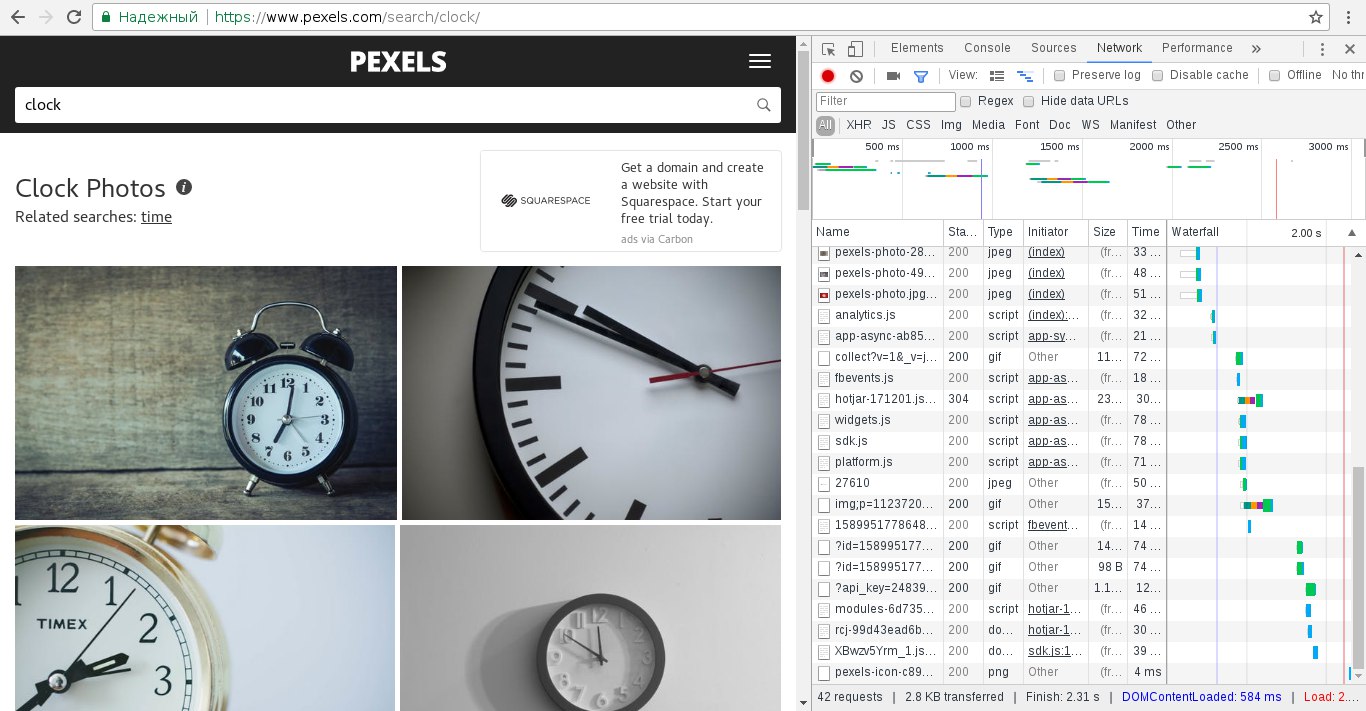
Task: Click the Squarespace ad logo
Action: [x=546, y=201]
